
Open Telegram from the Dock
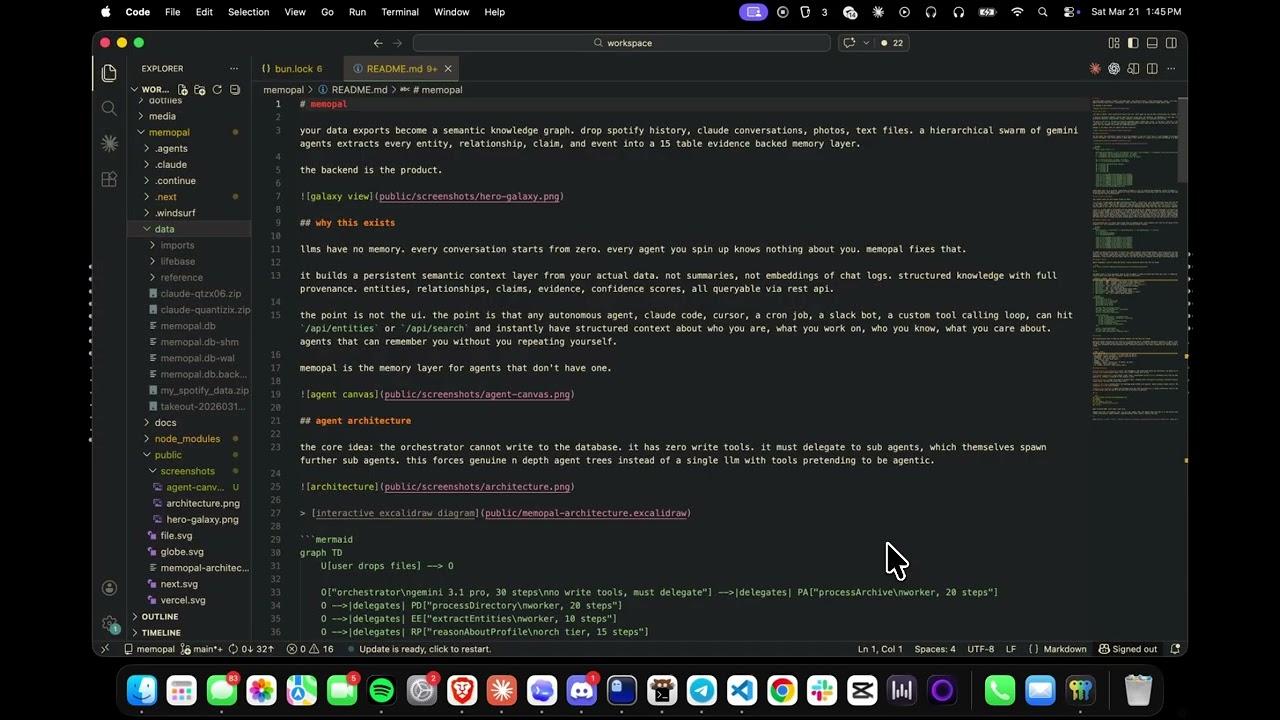point(702,690)
